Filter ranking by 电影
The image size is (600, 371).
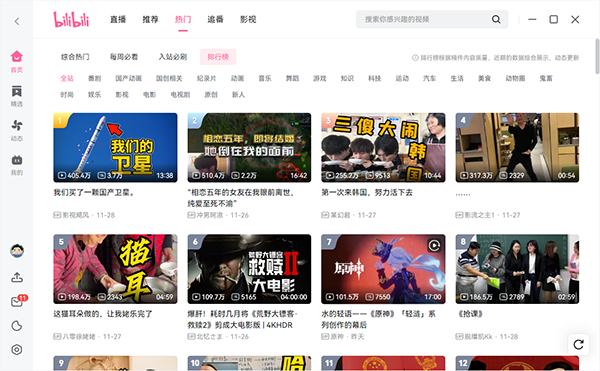(x=150, y=94)
